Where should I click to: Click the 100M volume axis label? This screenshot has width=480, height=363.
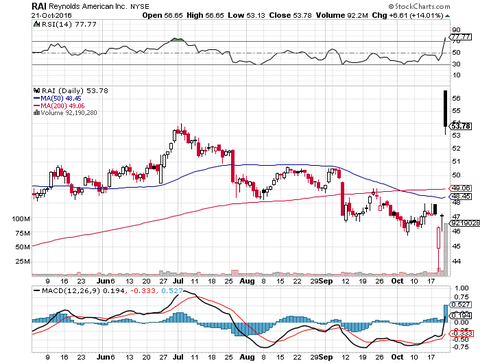pyautogui.click(x=21, y=219)
